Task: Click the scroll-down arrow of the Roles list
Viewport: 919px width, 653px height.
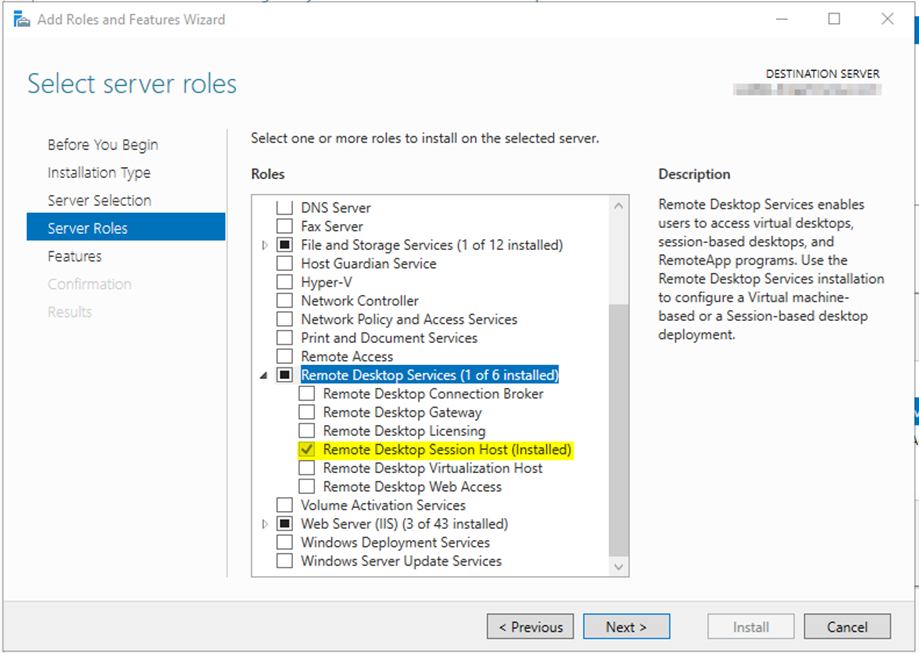Action: coord(619,566)
